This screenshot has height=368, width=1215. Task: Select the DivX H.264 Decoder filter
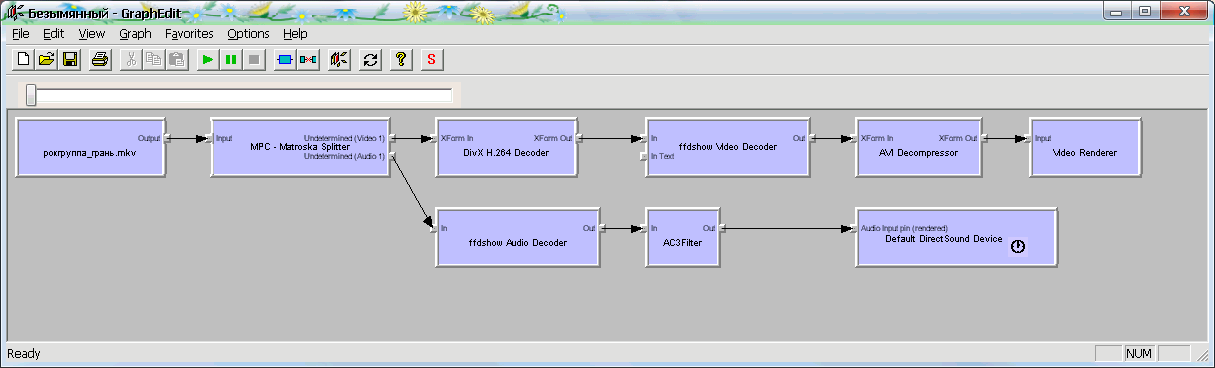click(507, 147)
